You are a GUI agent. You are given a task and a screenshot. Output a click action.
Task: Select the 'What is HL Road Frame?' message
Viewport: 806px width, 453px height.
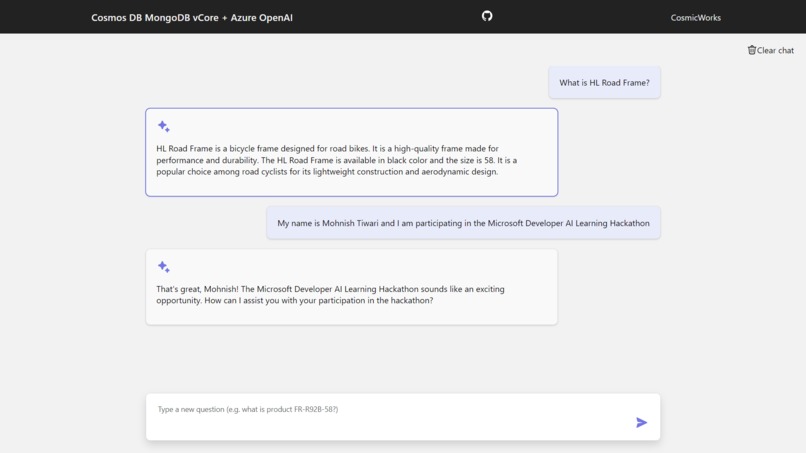(x=604, y=82)
